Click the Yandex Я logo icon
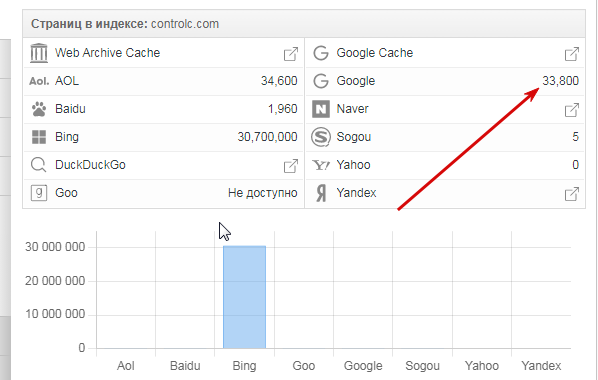 321,193
